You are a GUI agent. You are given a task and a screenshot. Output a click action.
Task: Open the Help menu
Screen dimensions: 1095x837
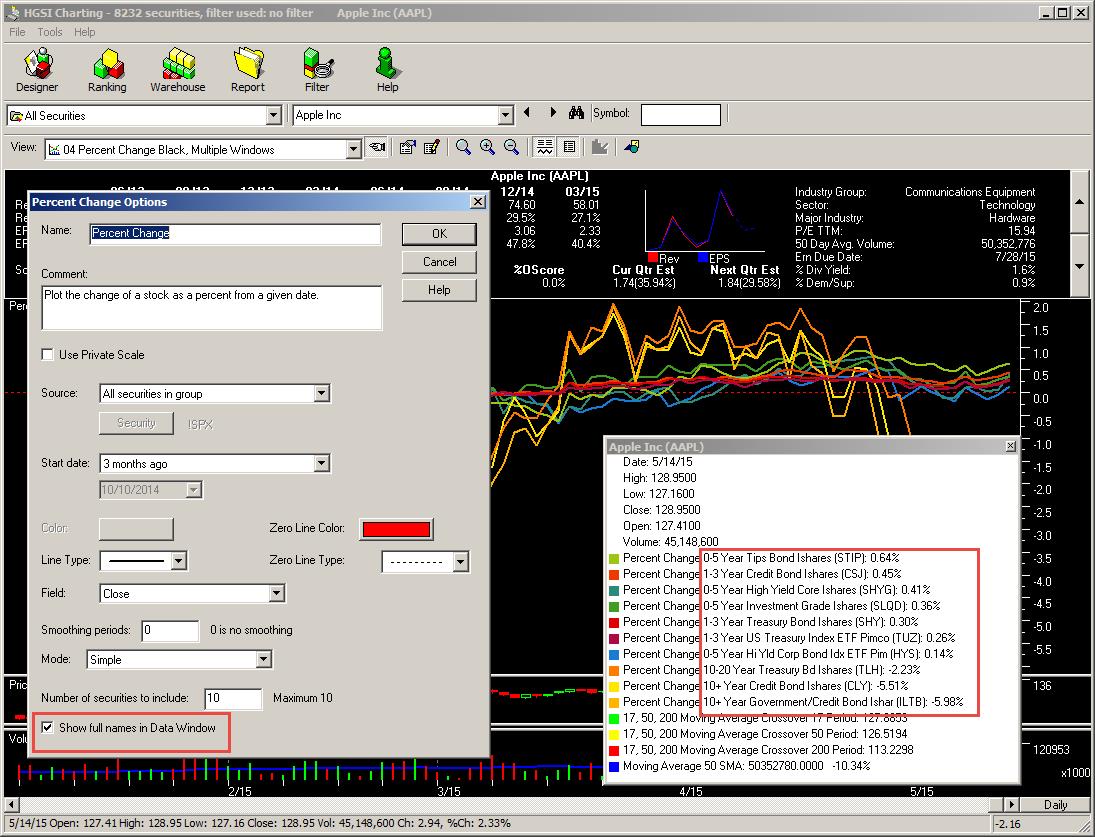[84, 32]
